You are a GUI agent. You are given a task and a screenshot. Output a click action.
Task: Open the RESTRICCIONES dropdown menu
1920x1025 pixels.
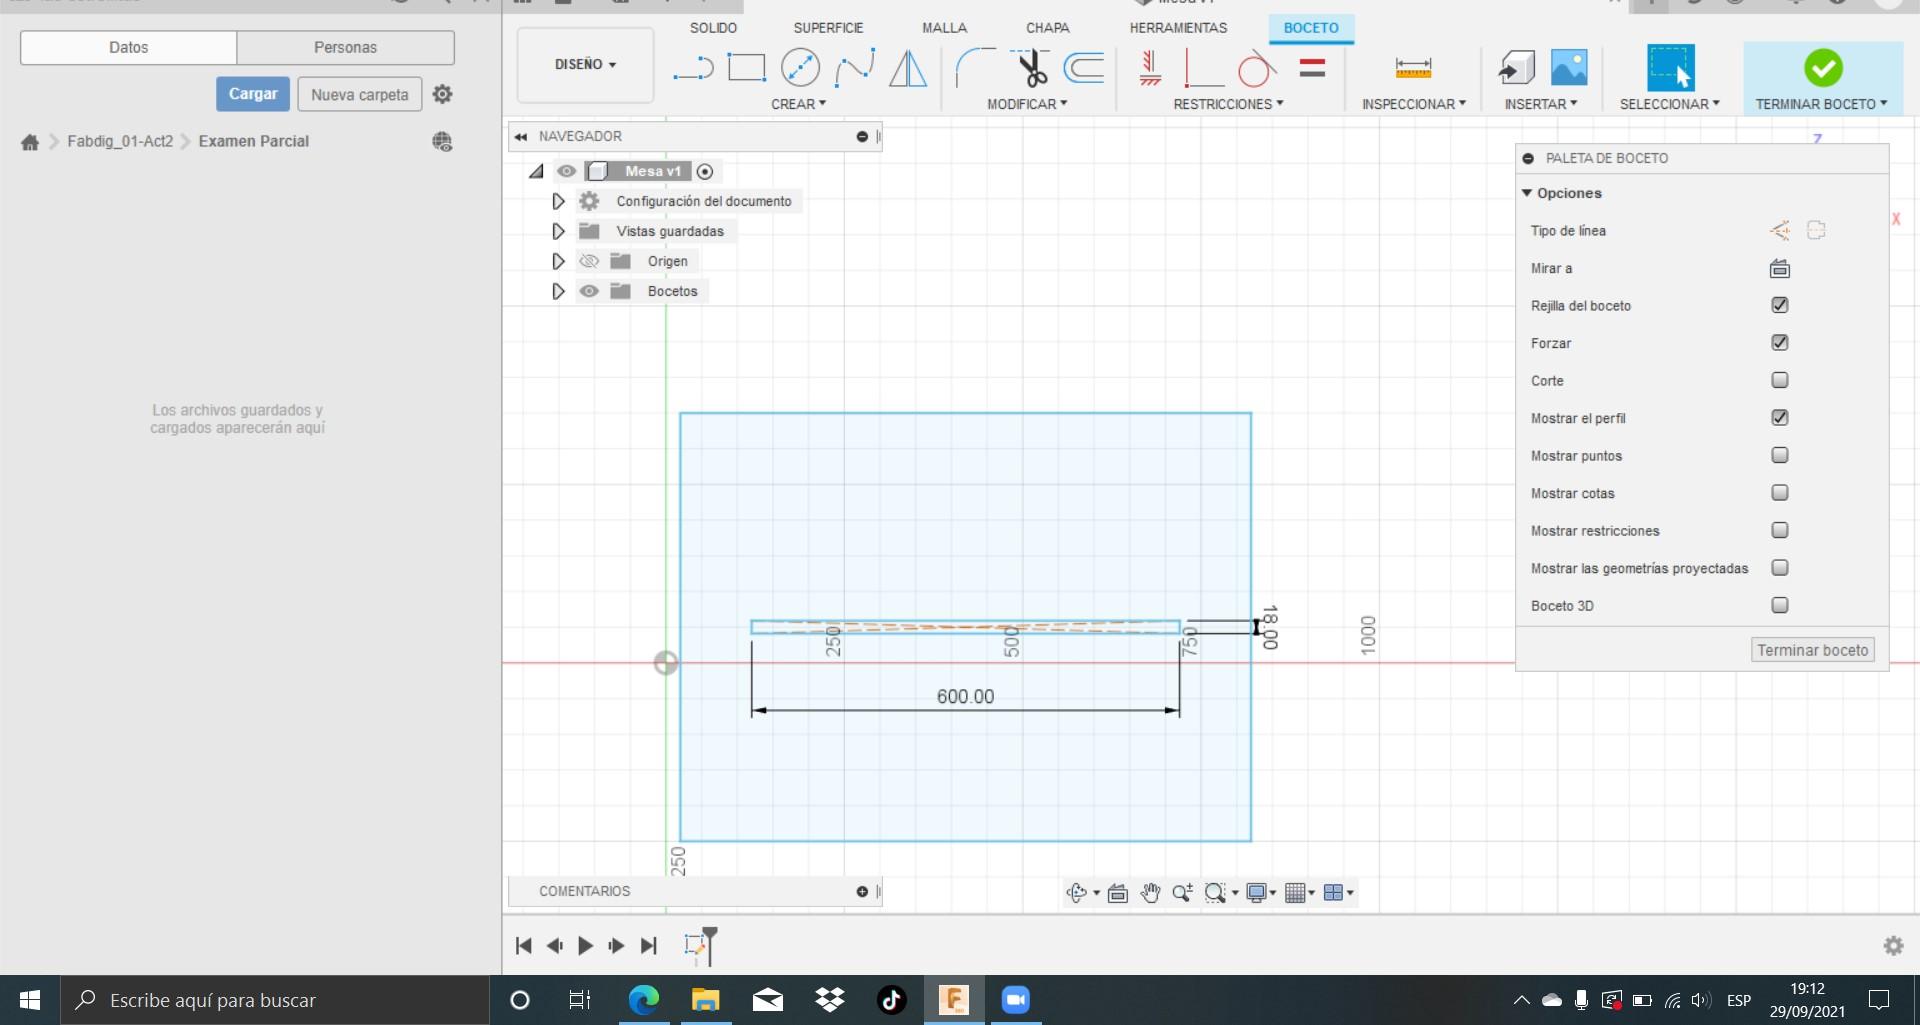(1227, 104)
